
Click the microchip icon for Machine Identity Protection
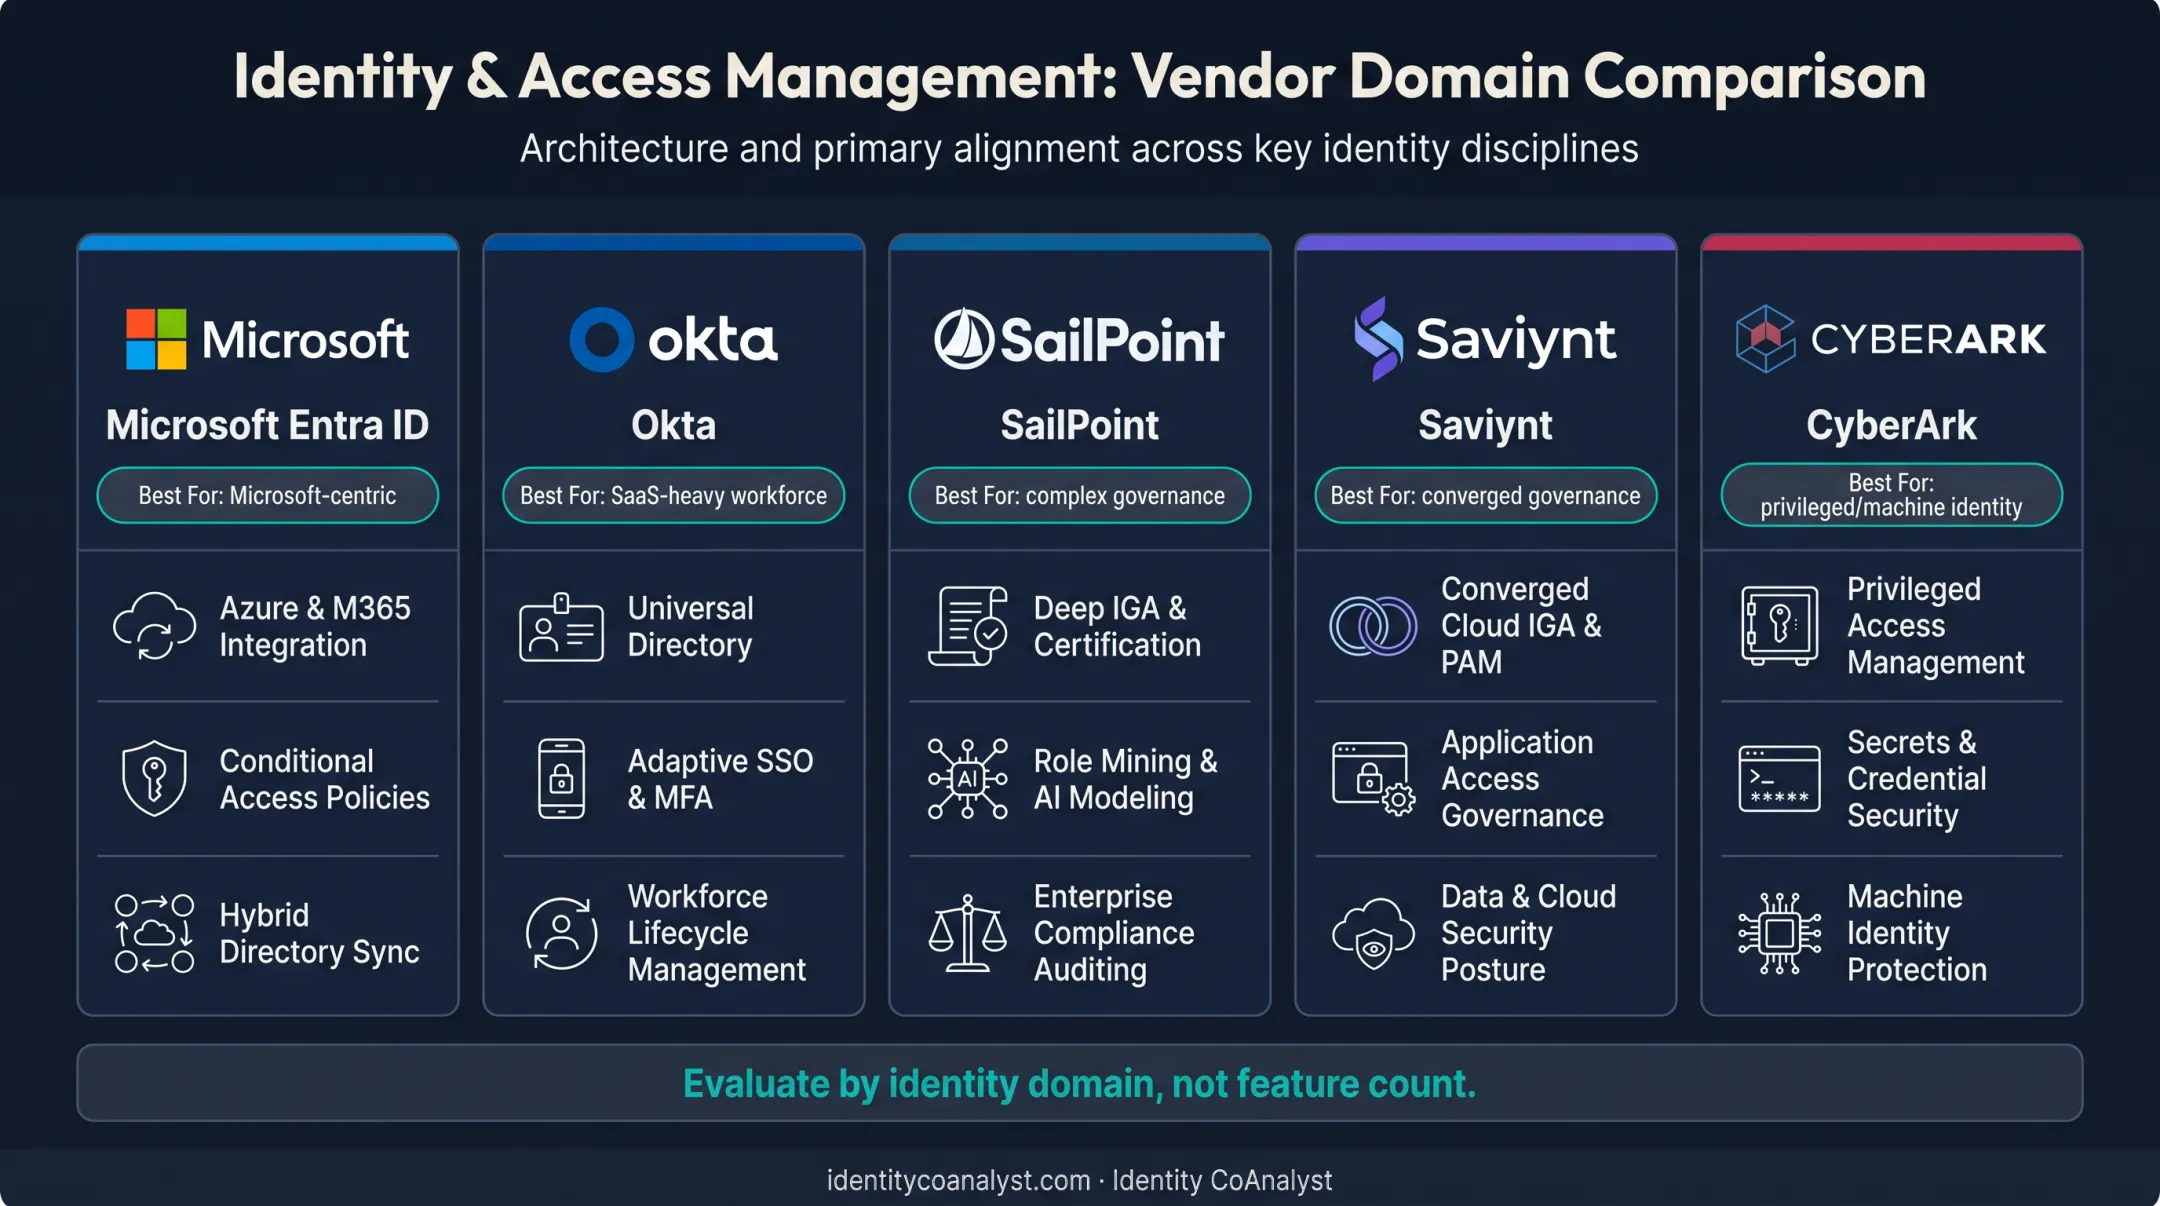[x=1779, y=933]
